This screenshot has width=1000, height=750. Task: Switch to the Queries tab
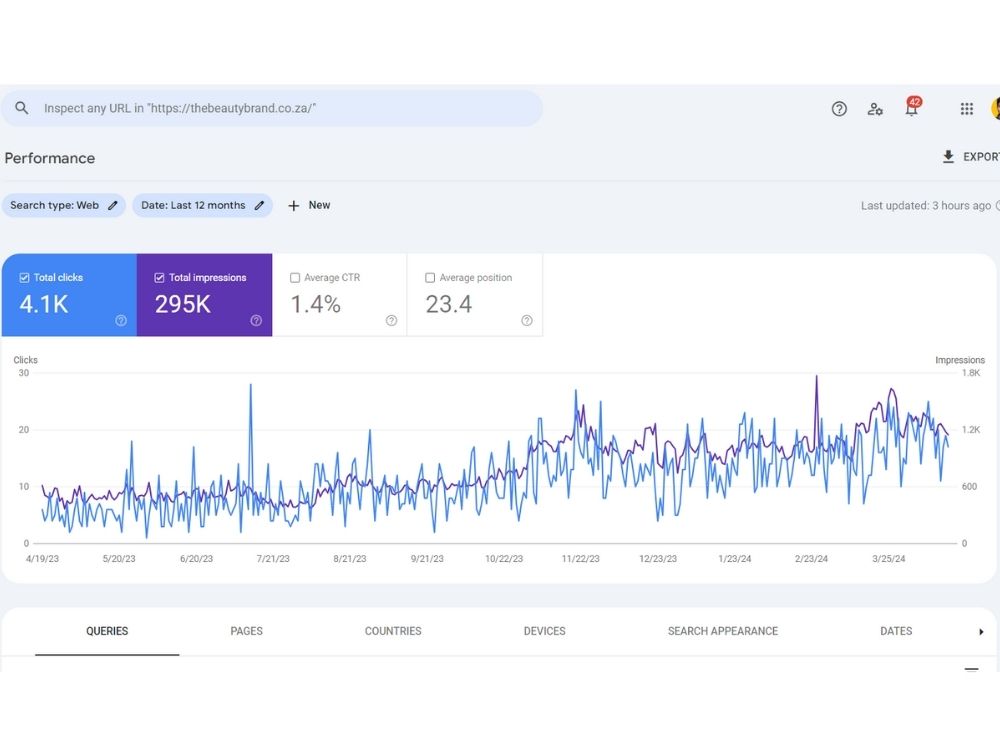107,631
